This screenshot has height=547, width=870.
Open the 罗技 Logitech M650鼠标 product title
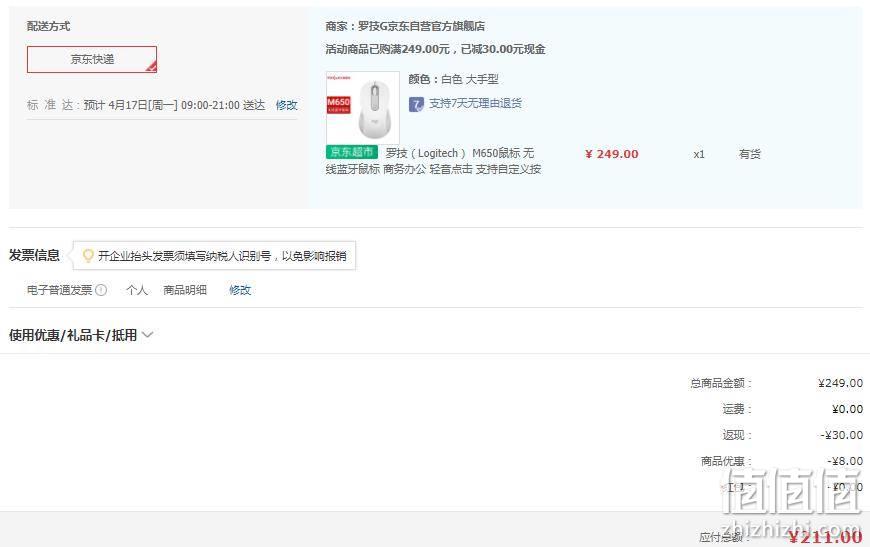click(433, 161)
